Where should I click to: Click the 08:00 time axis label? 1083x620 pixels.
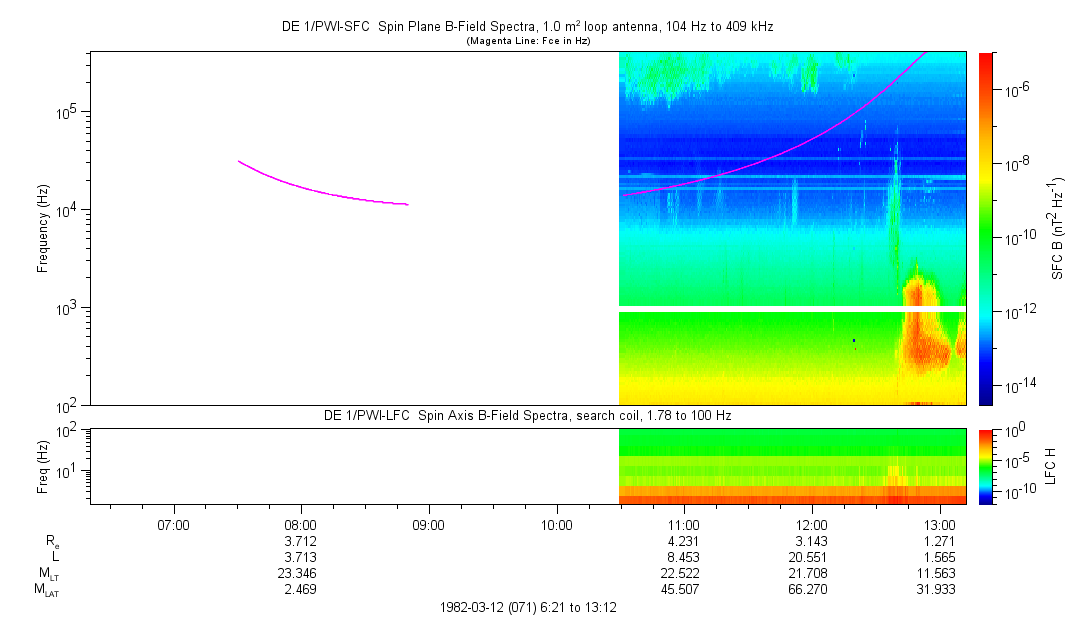300,525
